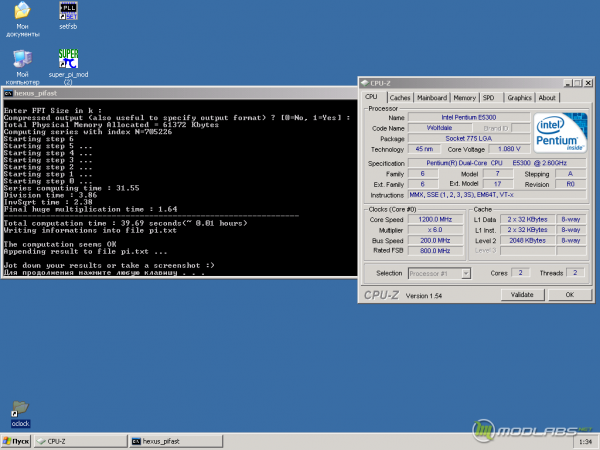Click the Ext. Model value 17

(497, 184)
